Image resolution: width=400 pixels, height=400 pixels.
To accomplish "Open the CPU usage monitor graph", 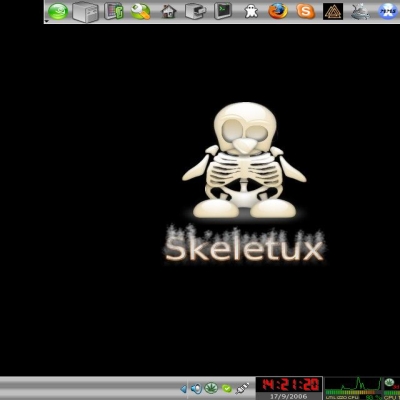I will pos(354,388).
